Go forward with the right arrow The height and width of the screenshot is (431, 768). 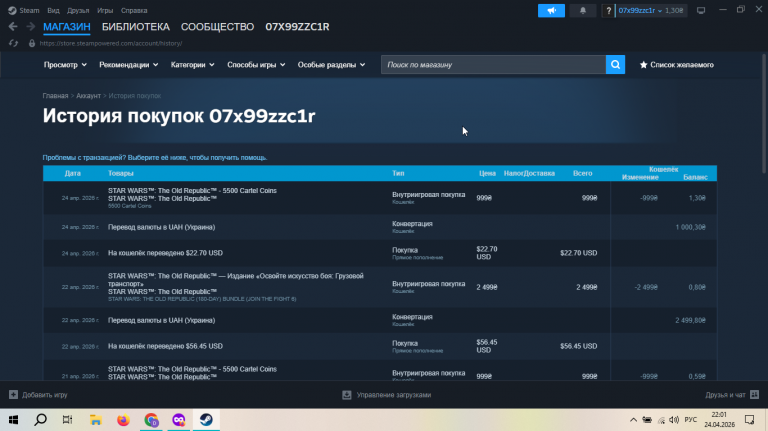[30, 26]
